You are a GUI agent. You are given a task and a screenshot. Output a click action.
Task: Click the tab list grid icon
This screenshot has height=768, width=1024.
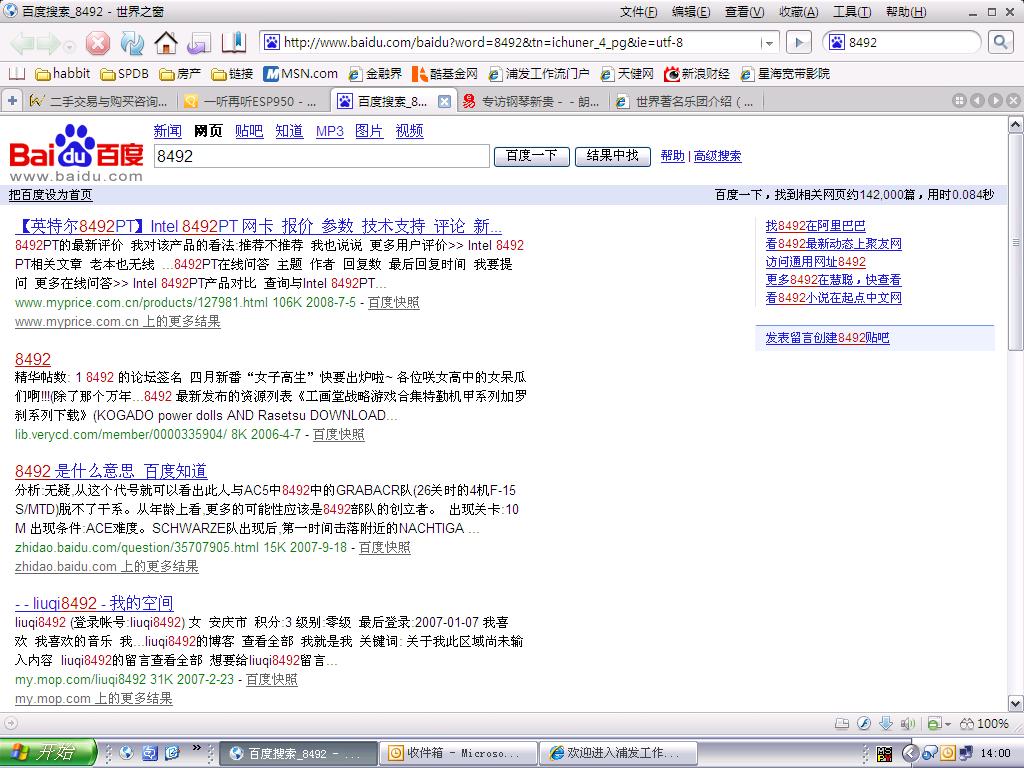(x=959, y=101)
